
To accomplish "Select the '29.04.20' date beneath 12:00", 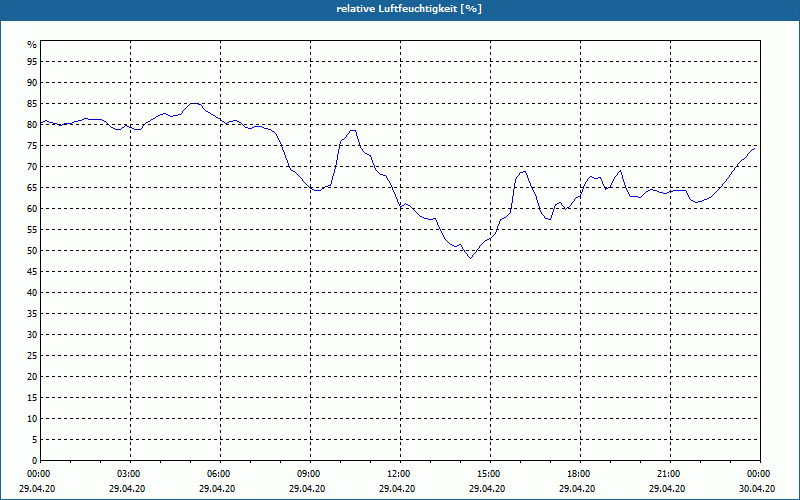I will [x=397, y=489].
